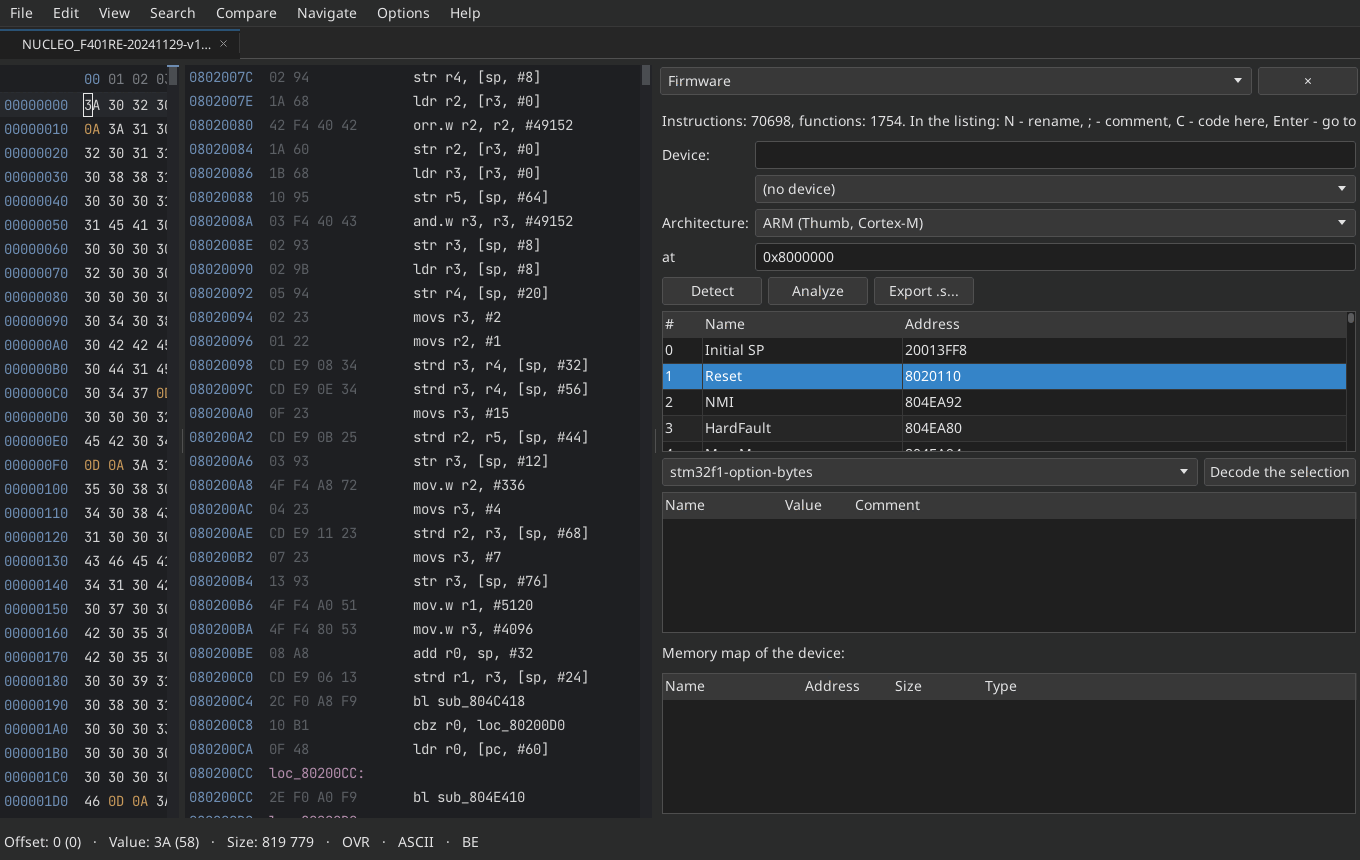
Task: Click the base address field 0x8000000
Action: [1055, 257]
